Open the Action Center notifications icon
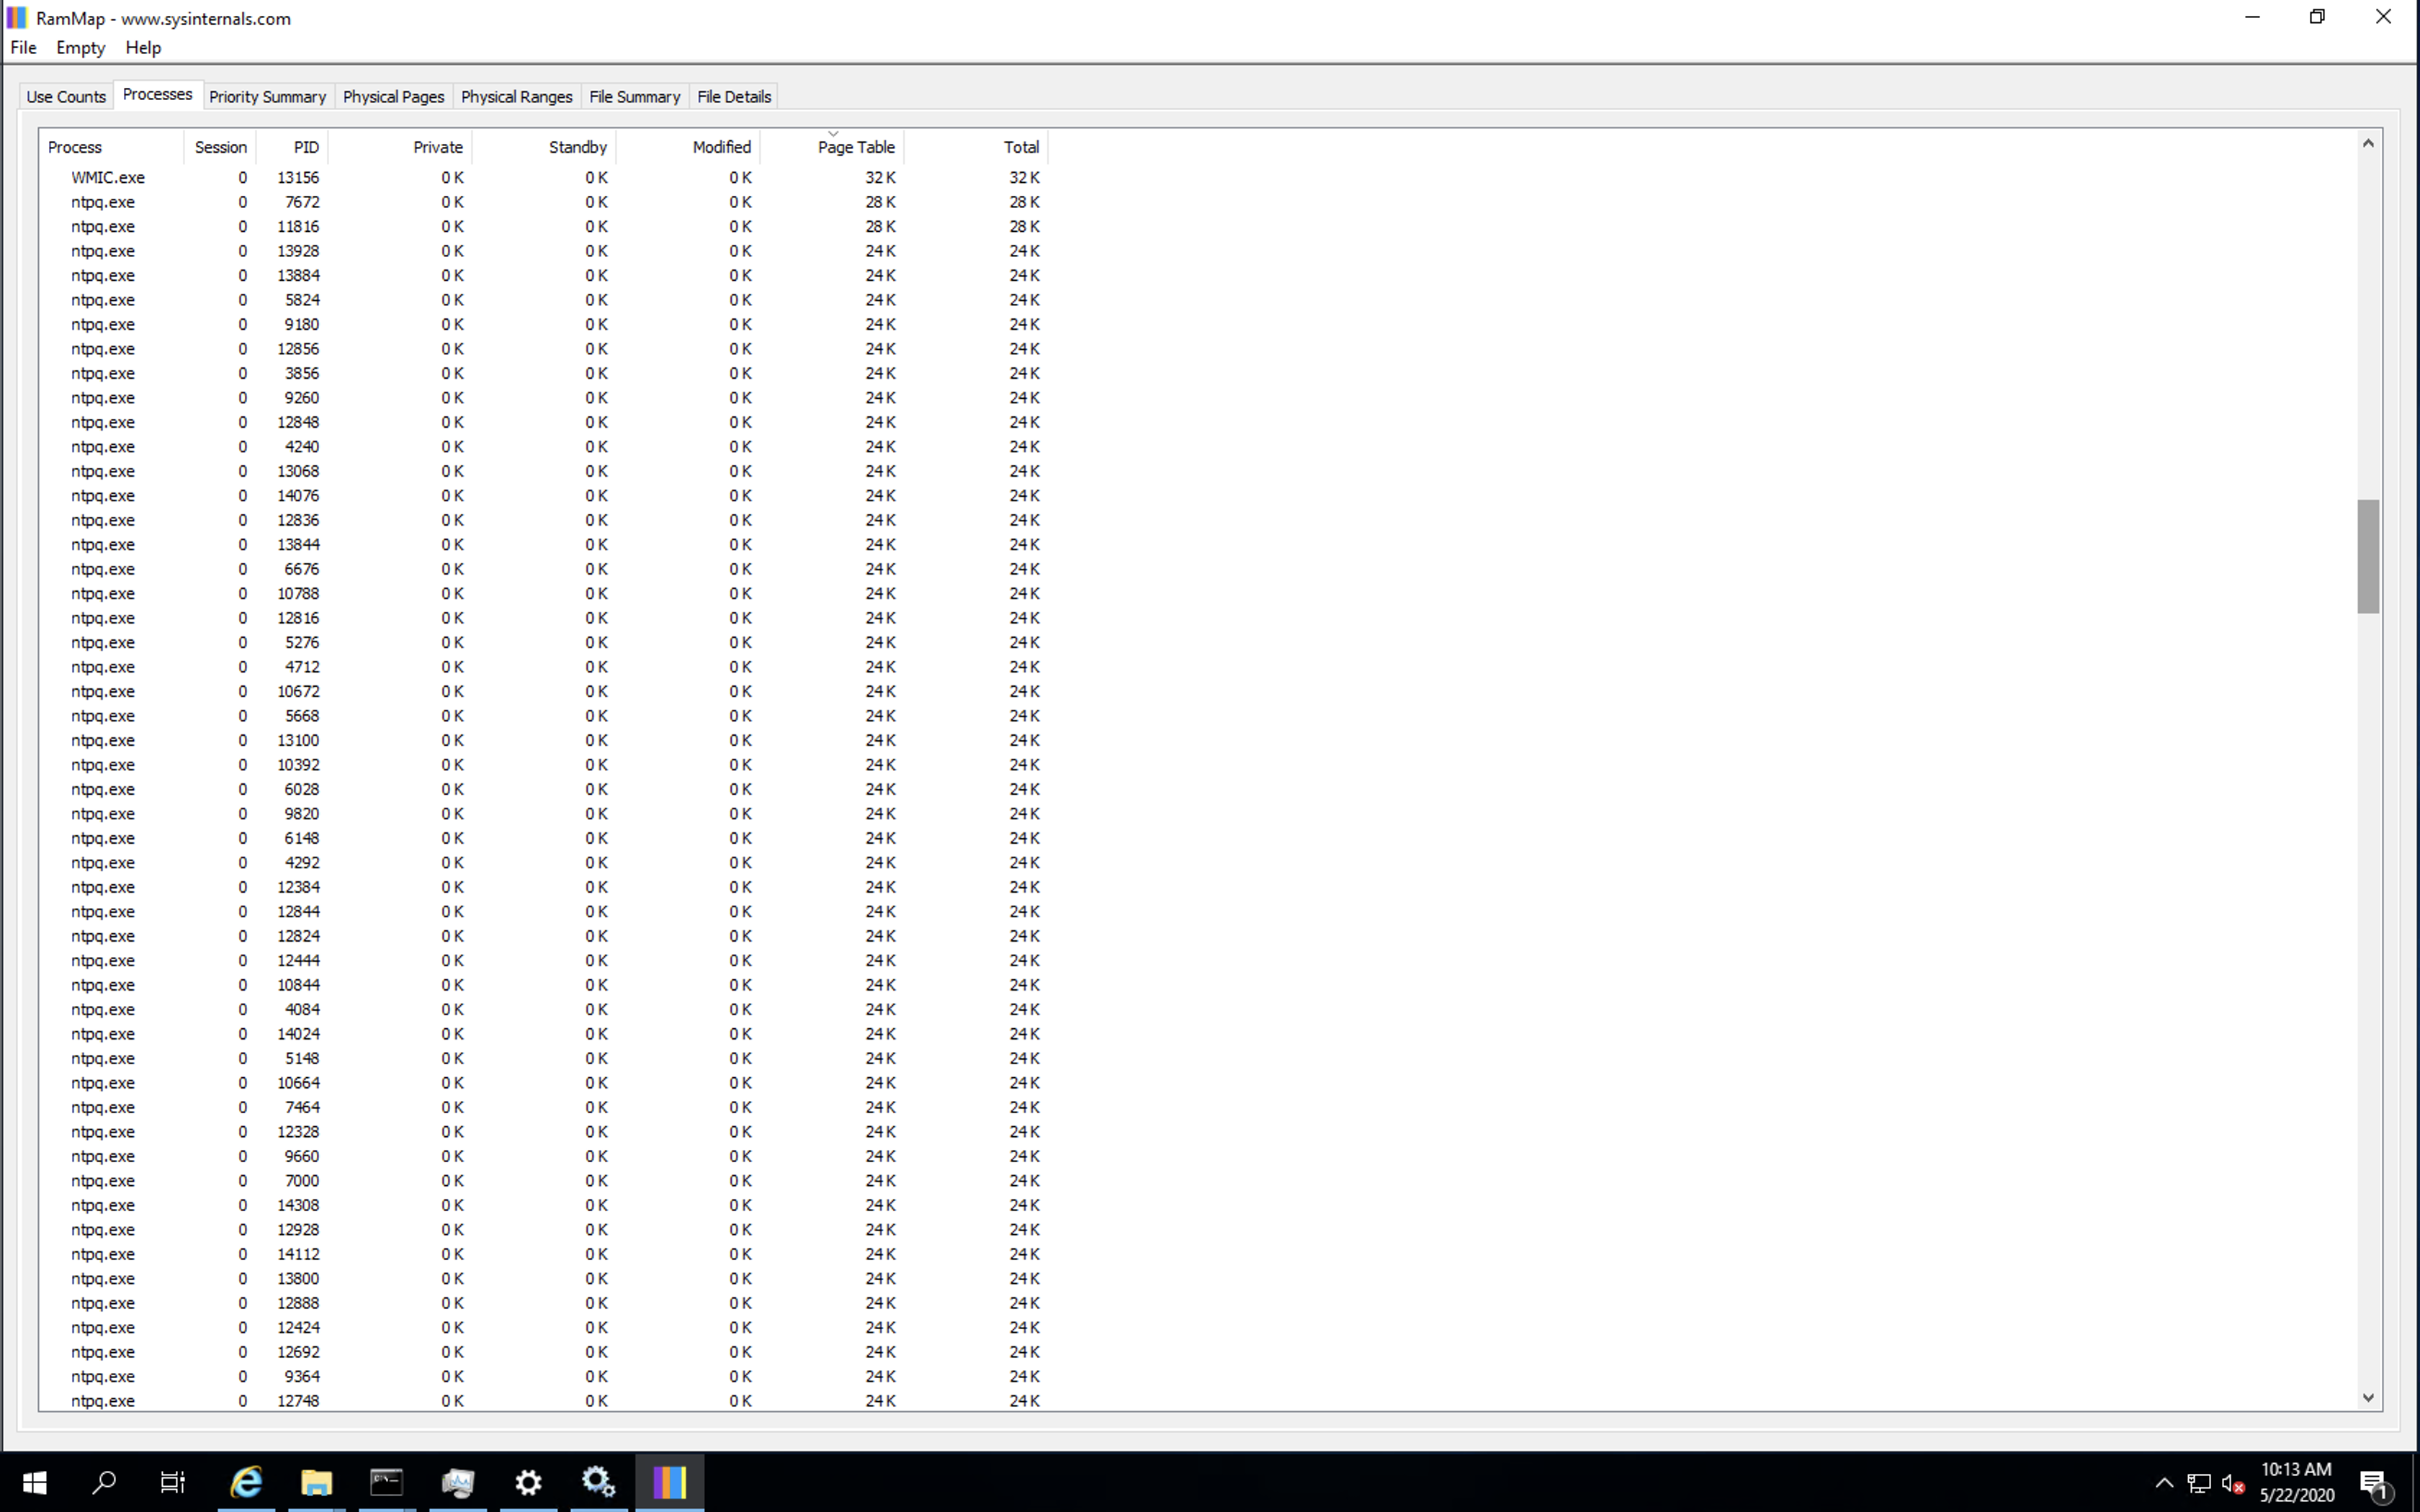The width and height of the screenshot is (2420, 1512). pos(2375,1483)
